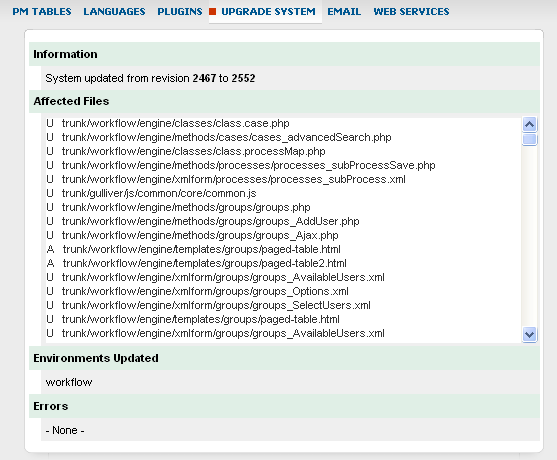557x460 pixels.
Task: Switch to the Languages tab
Action: pyautogui.click(x=114, y=12)
